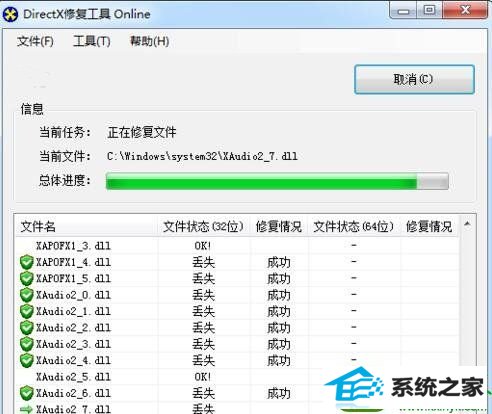This screenshot has height=414, width=492.
Task: Select the XAudio2_6.dll file name
Action: pos(73,393)
